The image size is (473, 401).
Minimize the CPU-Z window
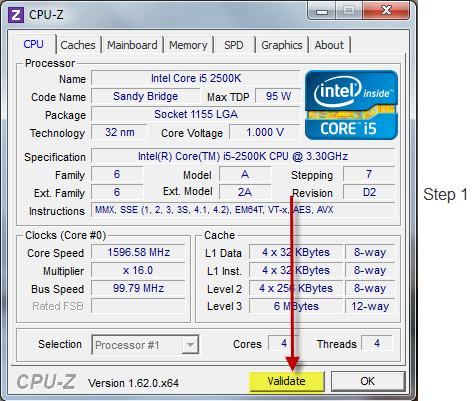click(322, 12)
